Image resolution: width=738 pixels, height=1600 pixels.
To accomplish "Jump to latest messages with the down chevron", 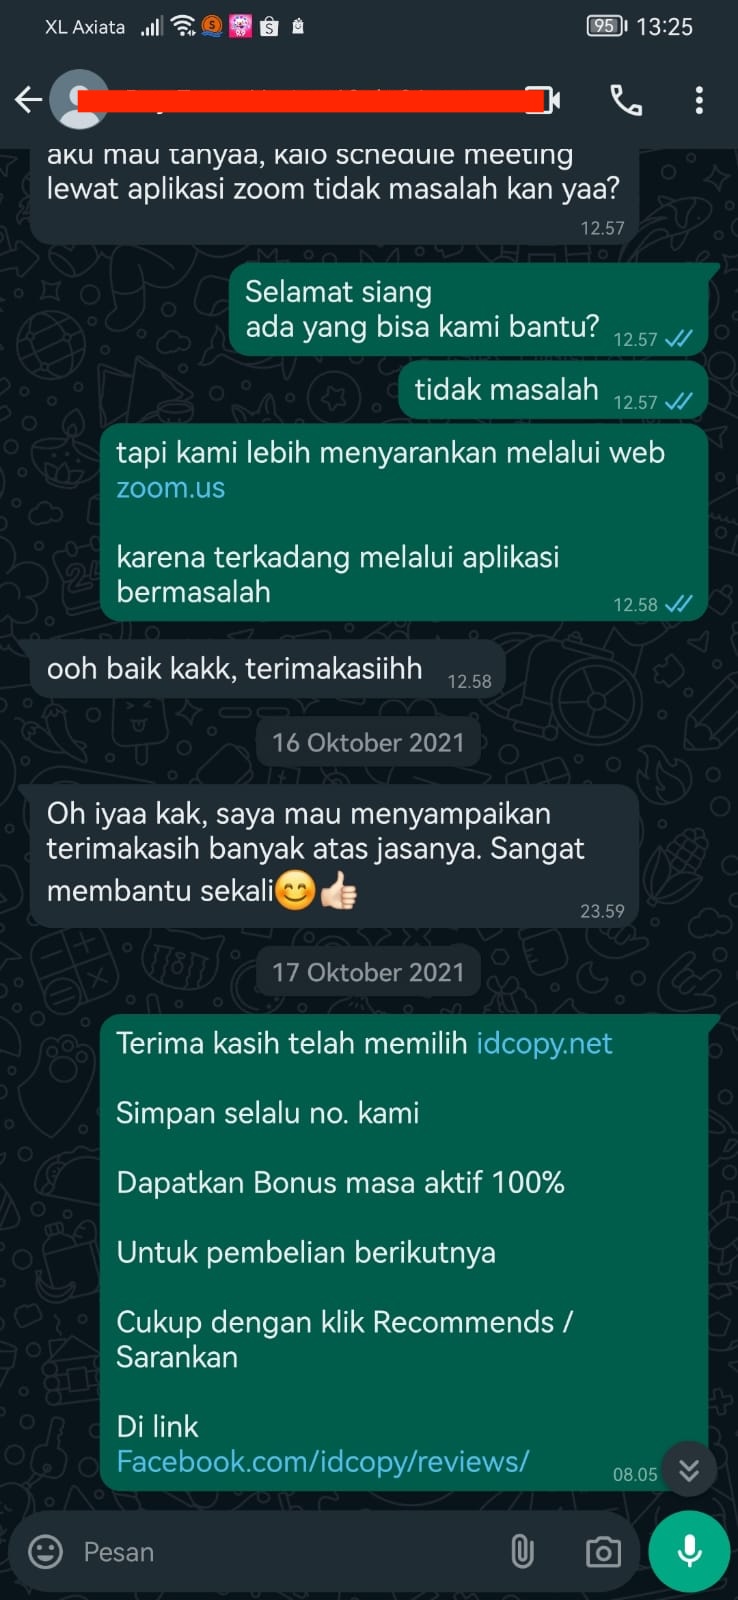I will coord(689,1469).
